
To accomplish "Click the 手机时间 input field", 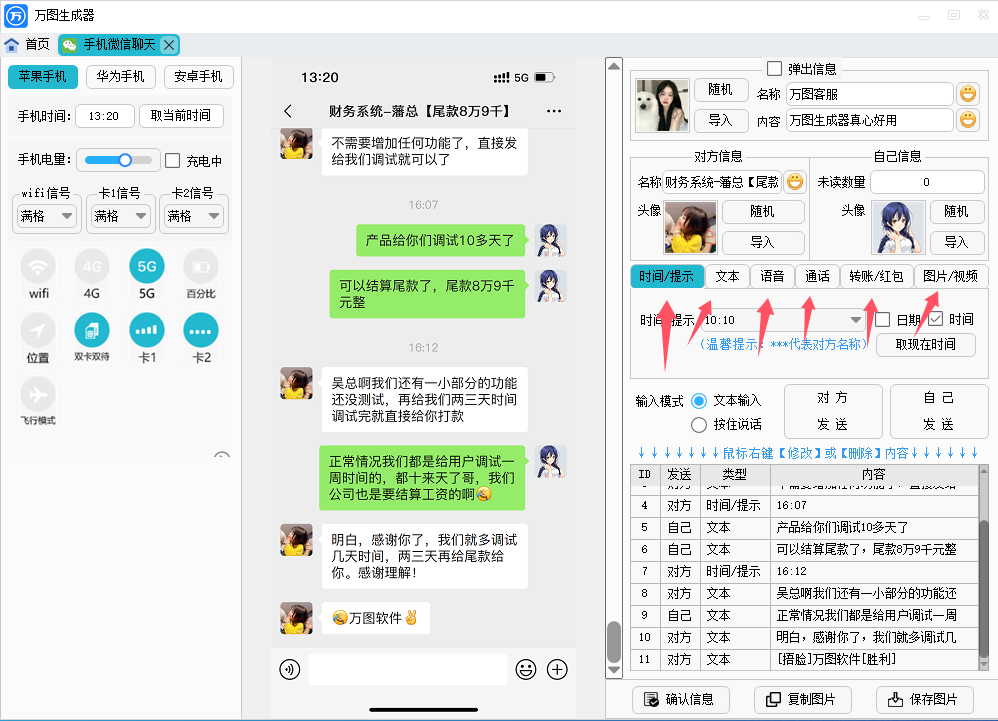I will pyautogui.click(x=105, y=116).
